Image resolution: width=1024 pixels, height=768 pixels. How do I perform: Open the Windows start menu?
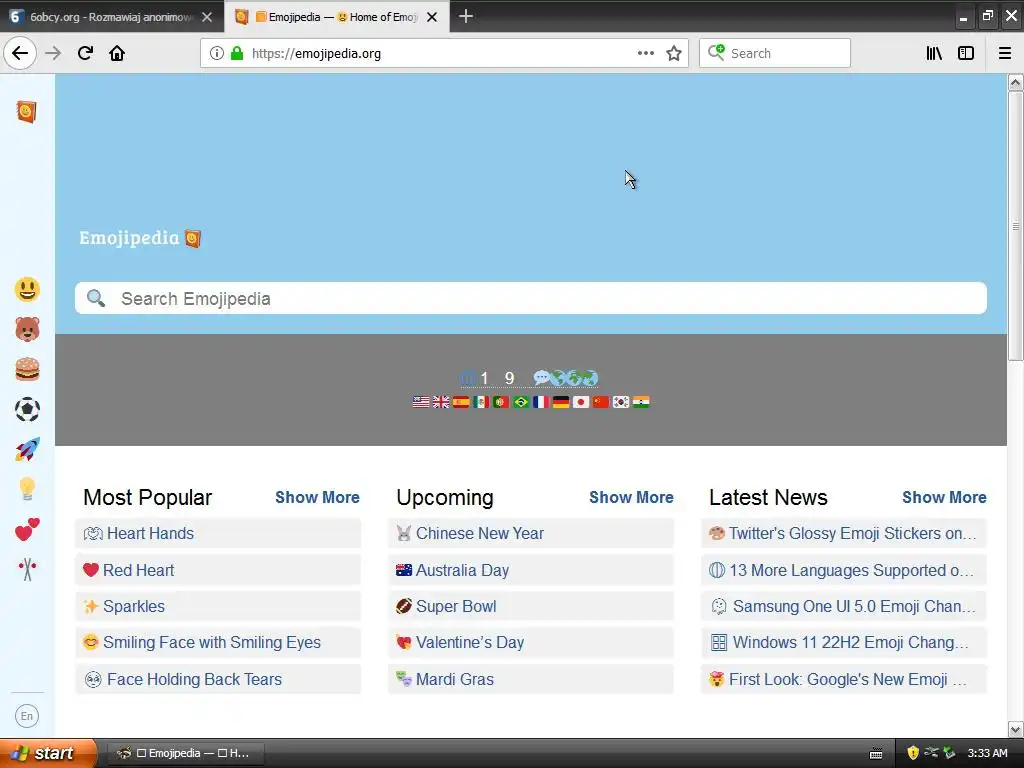click(48, 753)
